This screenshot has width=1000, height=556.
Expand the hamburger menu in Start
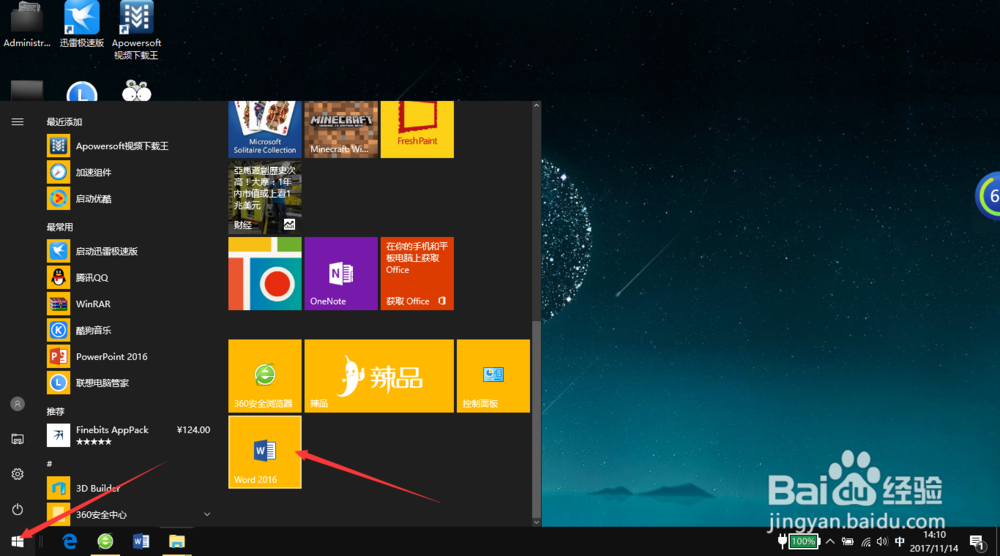17,122
